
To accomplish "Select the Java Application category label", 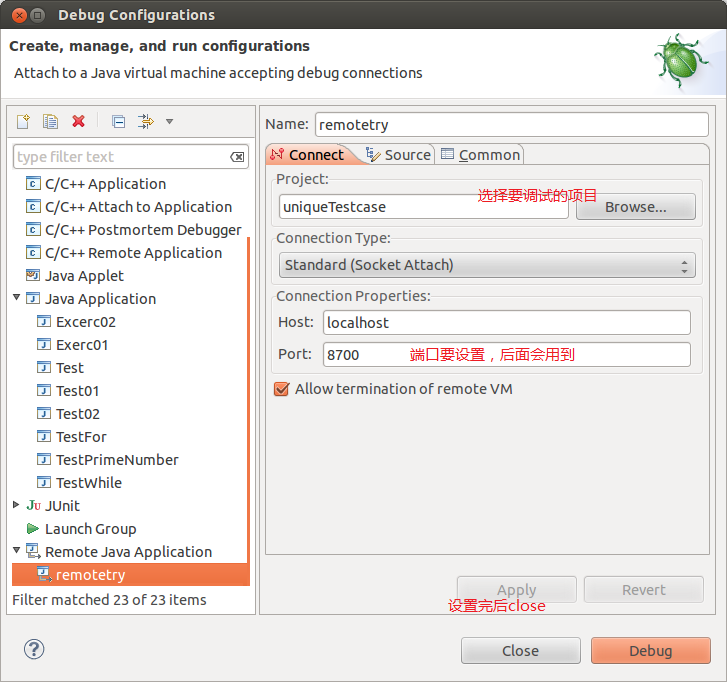I will pyautogui.click(x=100, y=299).
